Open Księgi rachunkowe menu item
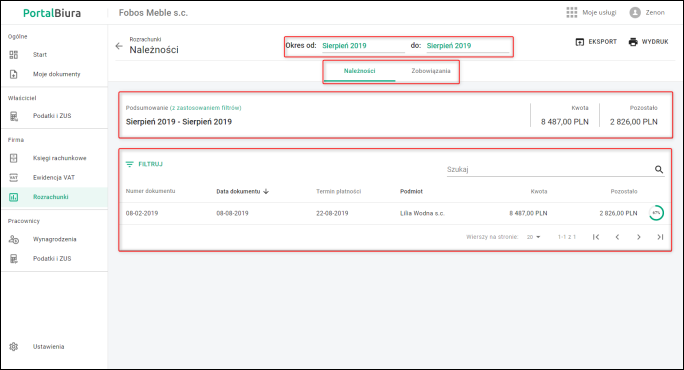This screenshot has height=370, width=684. click(x=60, y=158)
